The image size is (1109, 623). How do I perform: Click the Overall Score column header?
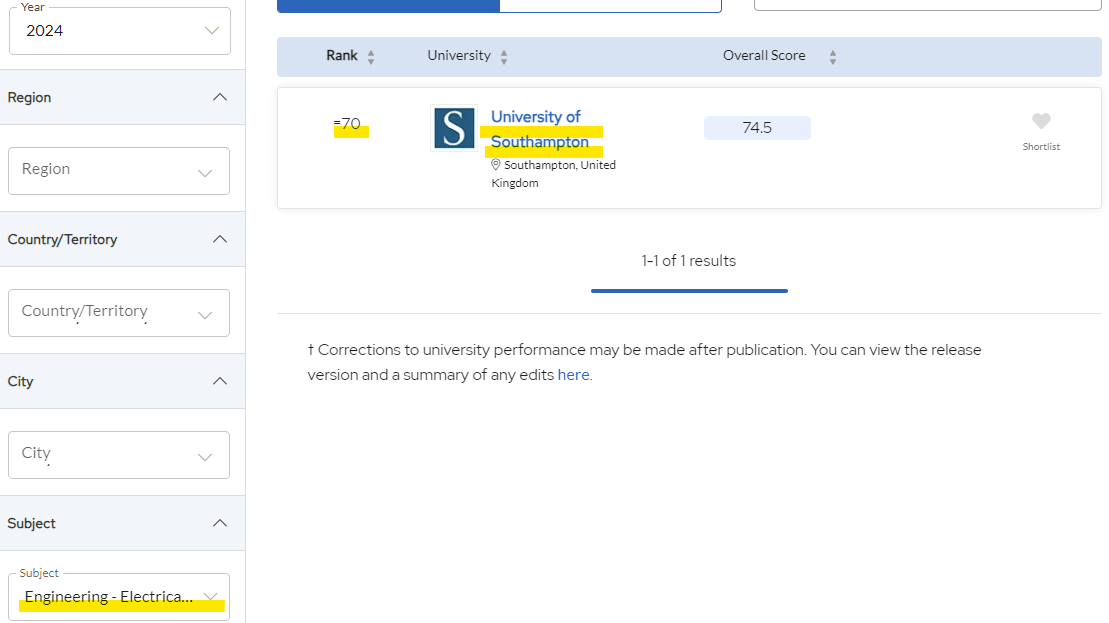tap(764, 56)
